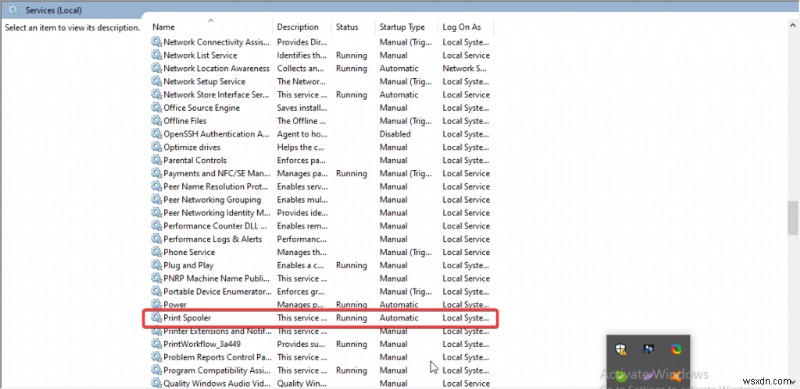
Task: Click the Services (Local) magnifier gear icon
Action: (14, 10)
